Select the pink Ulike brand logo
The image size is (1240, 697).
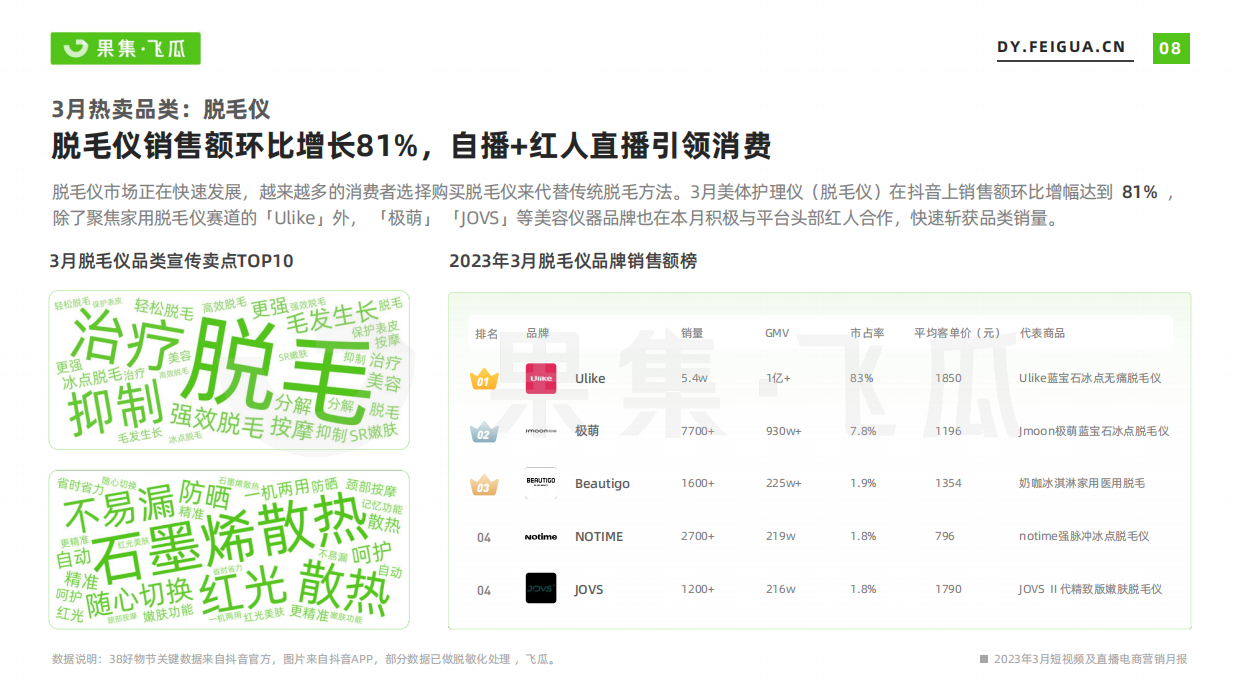541,379
